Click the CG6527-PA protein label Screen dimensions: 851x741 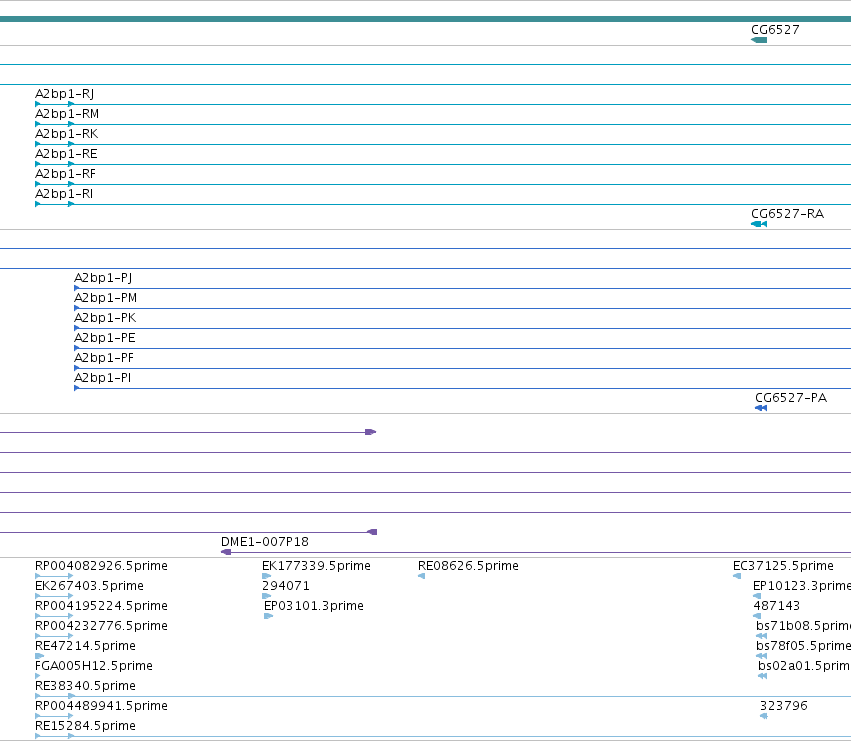point(791,398)
